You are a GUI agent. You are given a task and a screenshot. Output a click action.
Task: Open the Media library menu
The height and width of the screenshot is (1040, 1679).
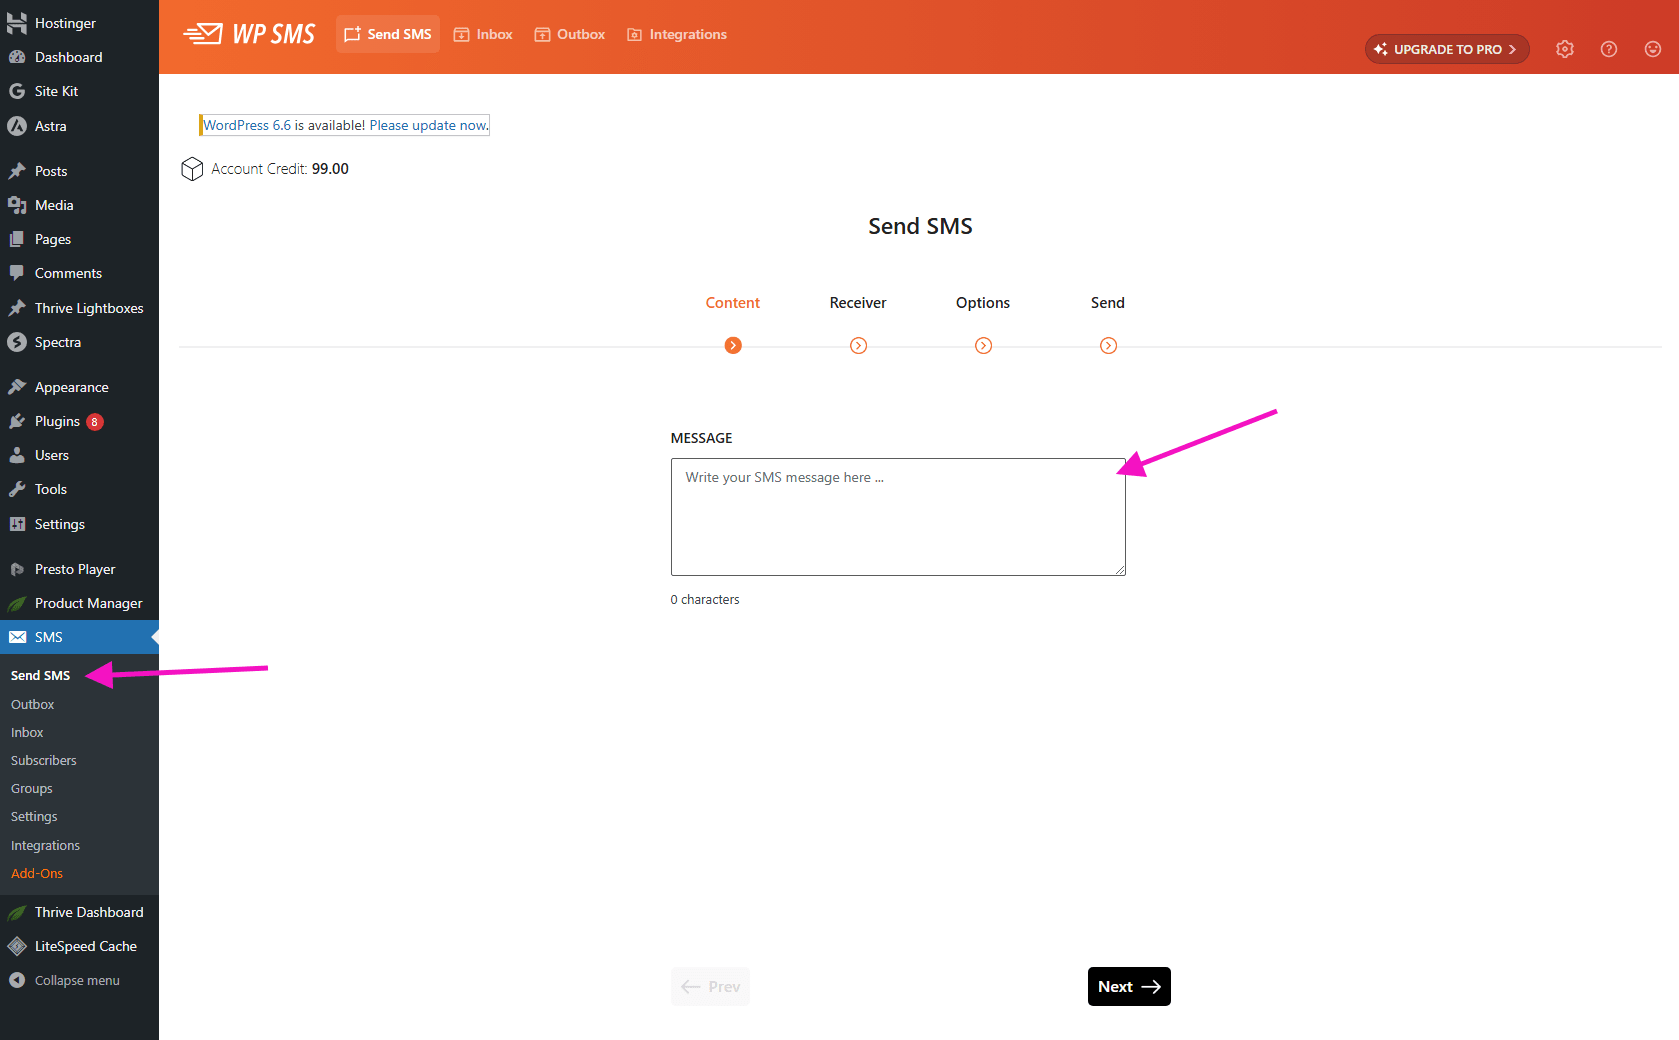coord(79,205)
